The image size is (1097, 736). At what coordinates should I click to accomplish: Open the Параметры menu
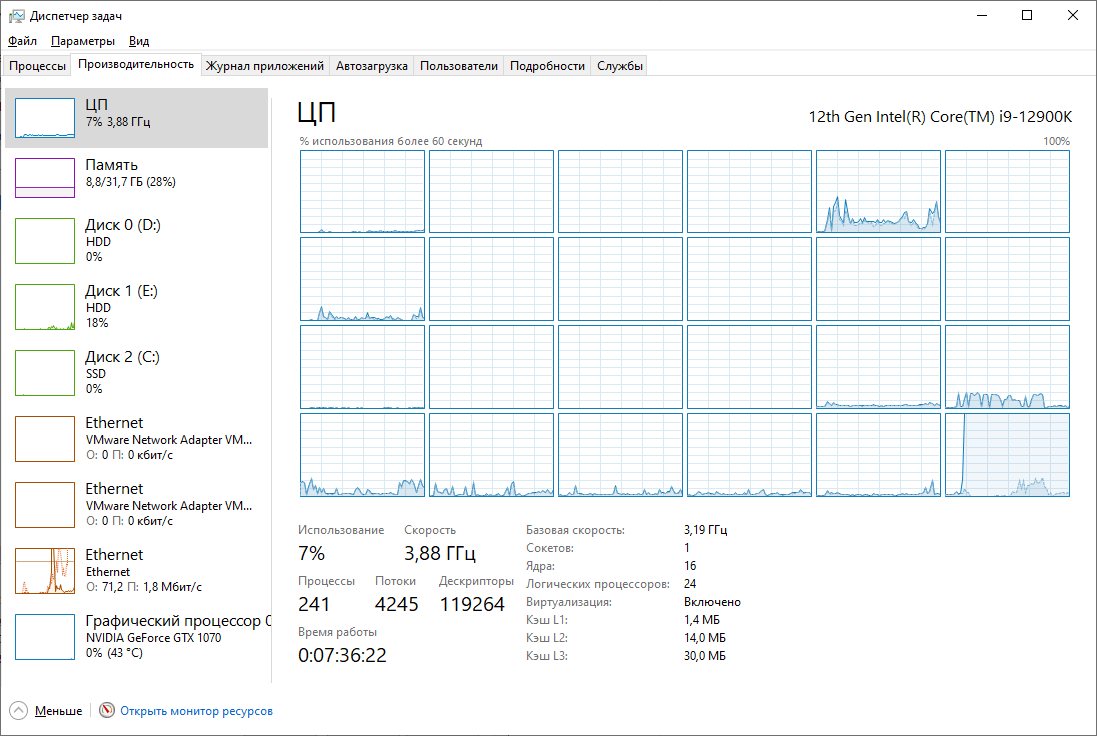(x=83, y=41)
